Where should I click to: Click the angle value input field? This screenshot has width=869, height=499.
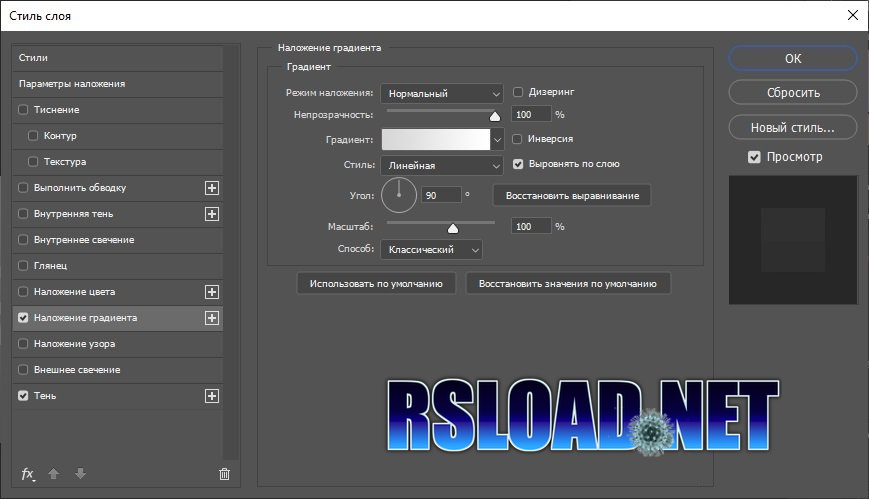click(x=441, y=195)
